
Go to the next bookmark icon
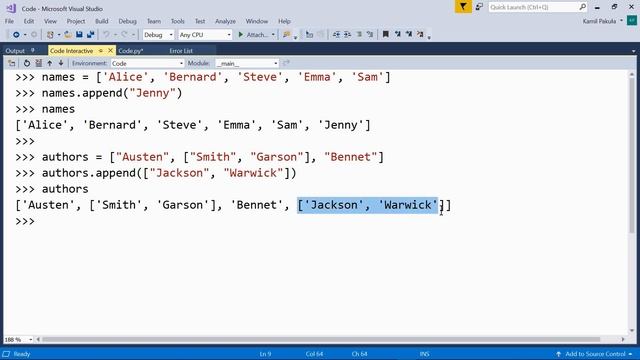(x=409, y=35)
